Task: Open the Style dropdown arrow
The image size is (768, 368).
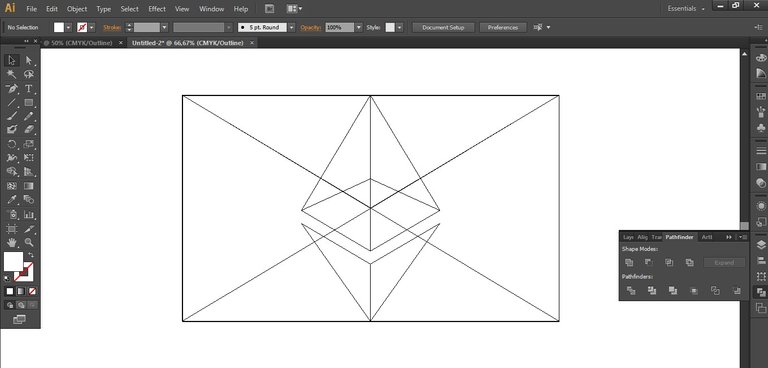Action: pos(399,27)
